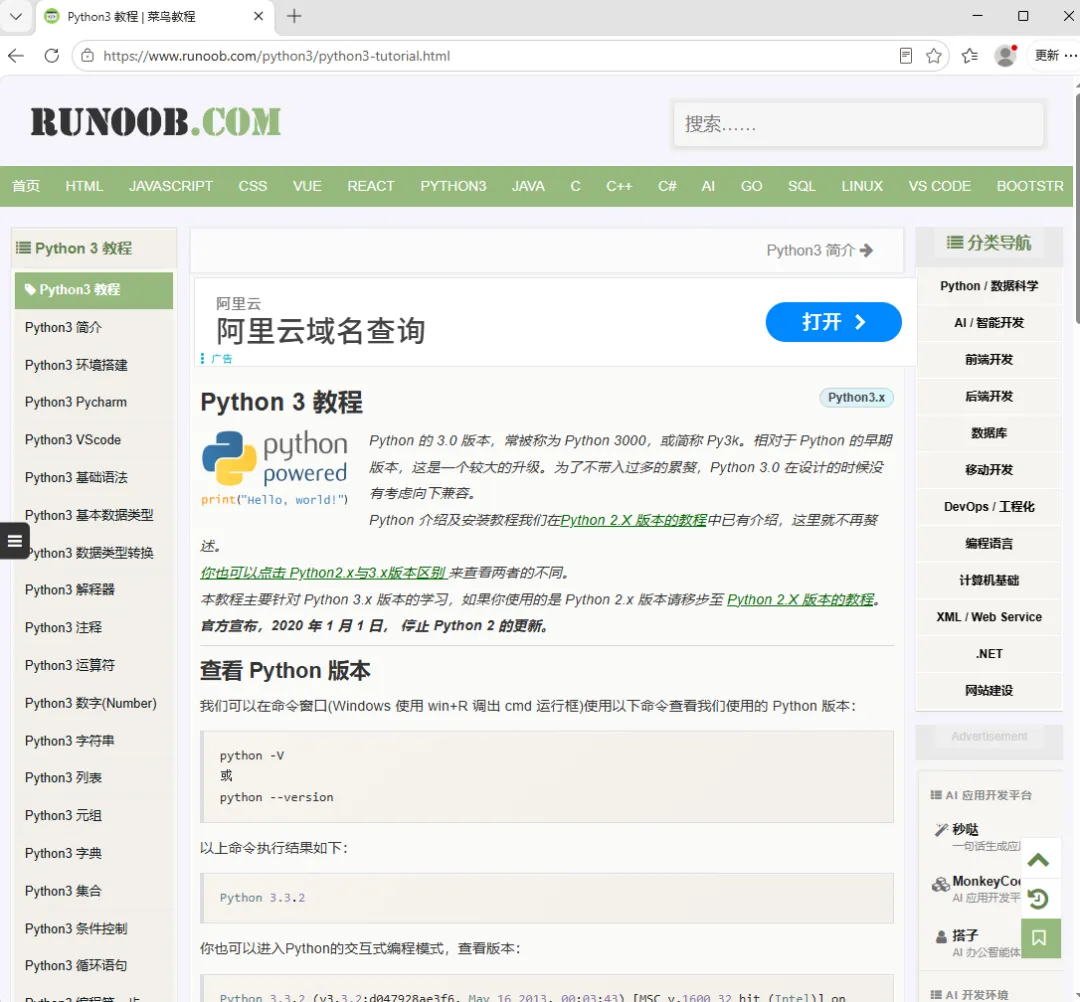
Task: Open C++ in the navigation bar
Action: [x=619, y=186]
